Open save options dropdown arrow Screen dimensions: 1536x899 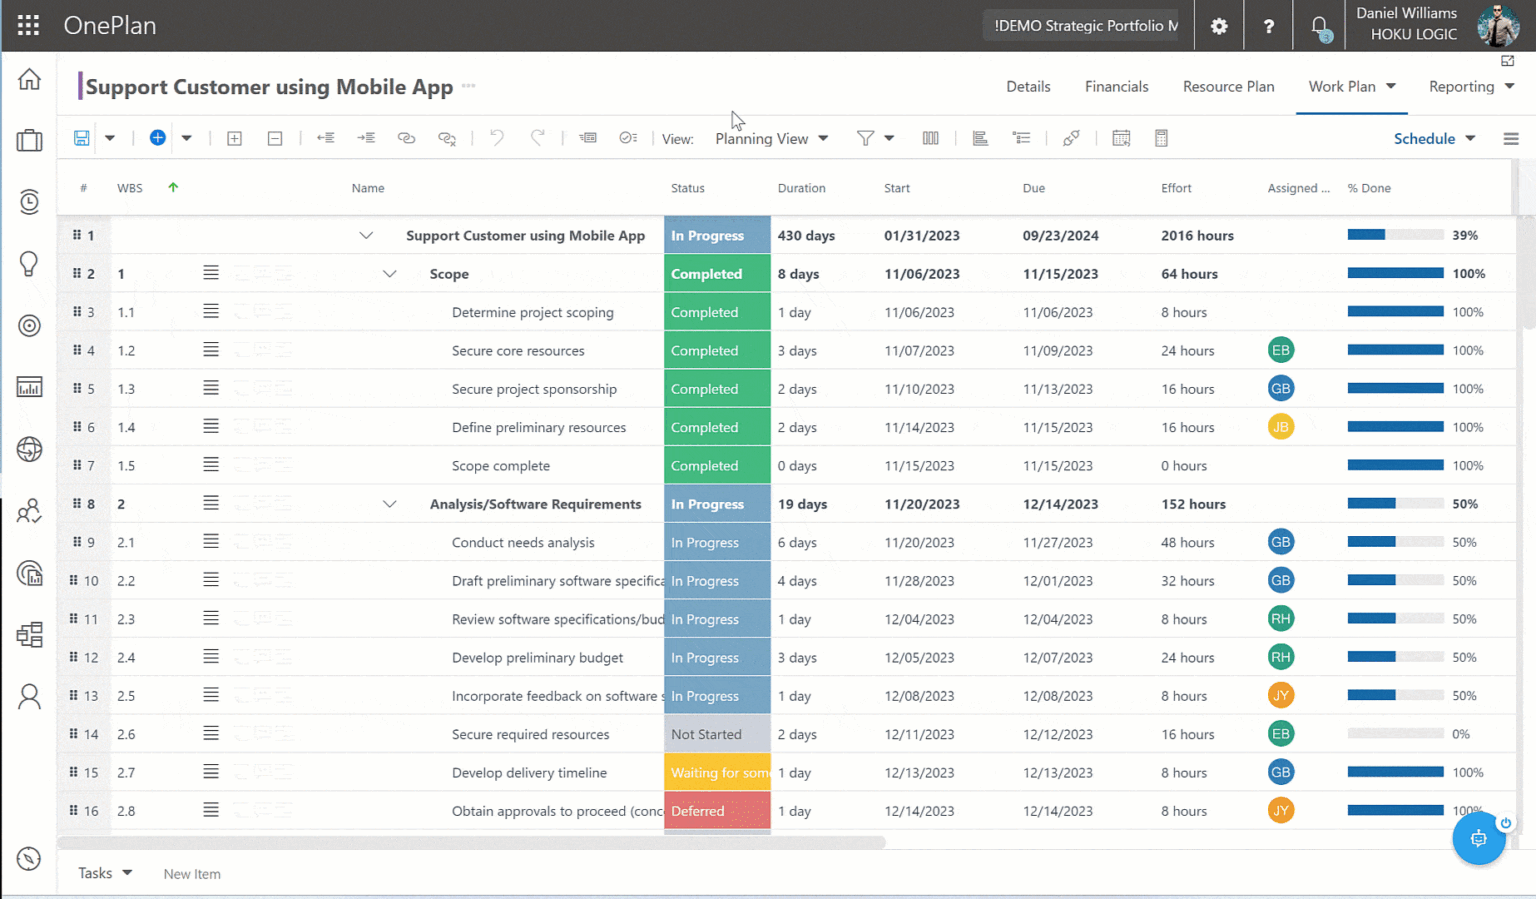110,138
